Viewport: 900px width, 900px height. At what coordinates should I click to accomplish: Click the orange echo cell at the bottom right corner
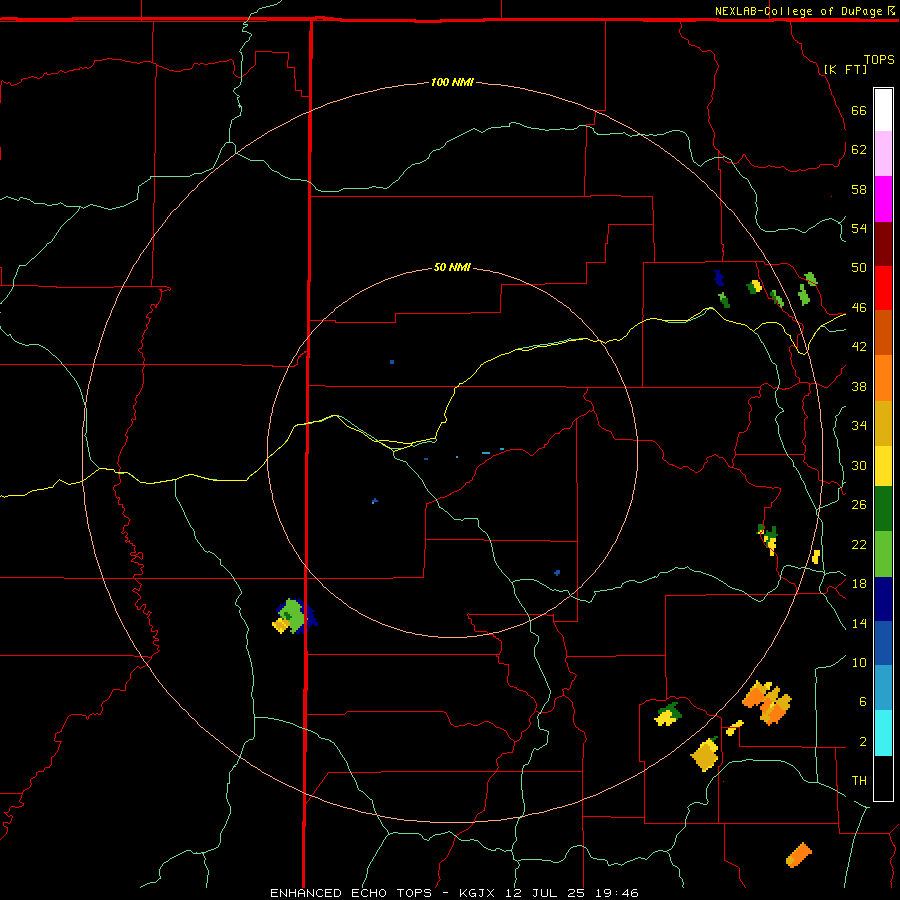(x=798, y=855)
